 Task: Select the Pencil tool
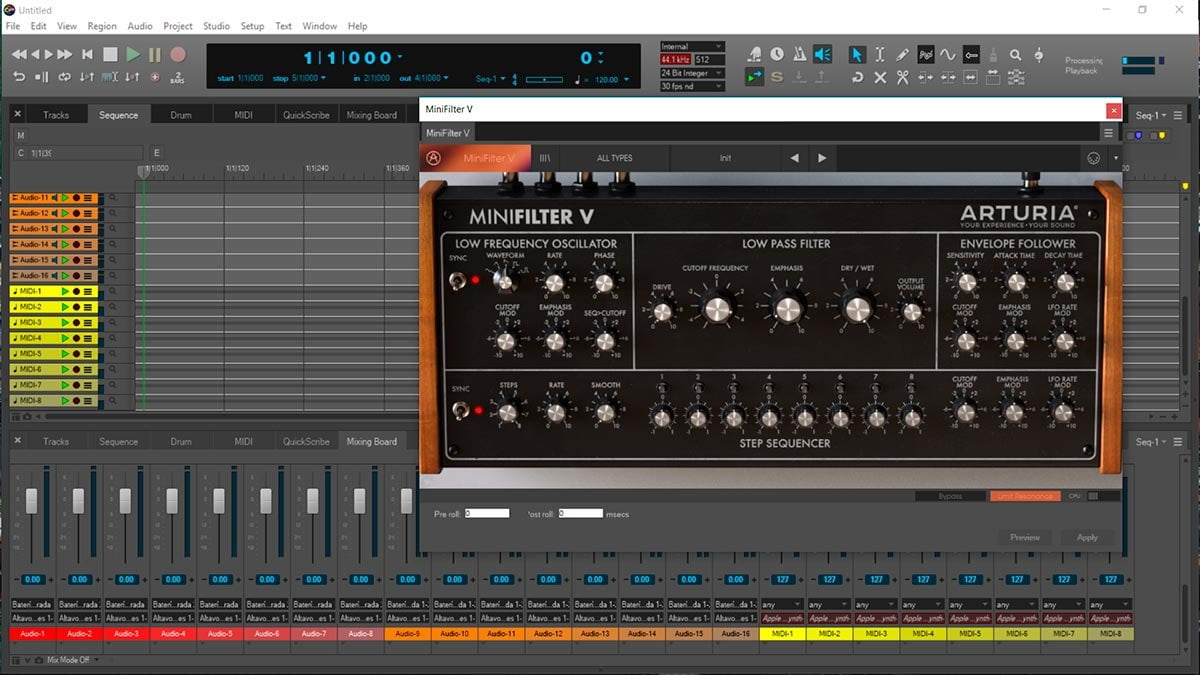tap(903, 55)
